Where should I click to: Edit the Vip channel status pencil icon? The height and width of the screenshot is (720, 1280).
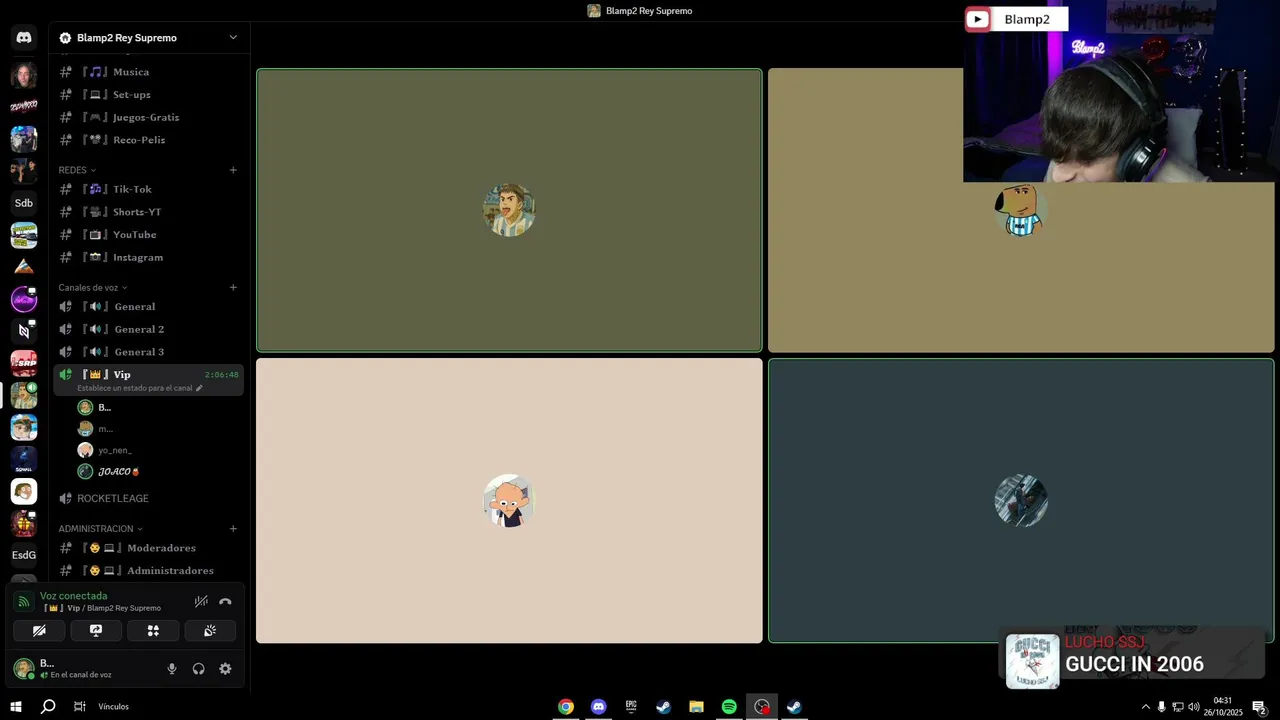[199, 388]
